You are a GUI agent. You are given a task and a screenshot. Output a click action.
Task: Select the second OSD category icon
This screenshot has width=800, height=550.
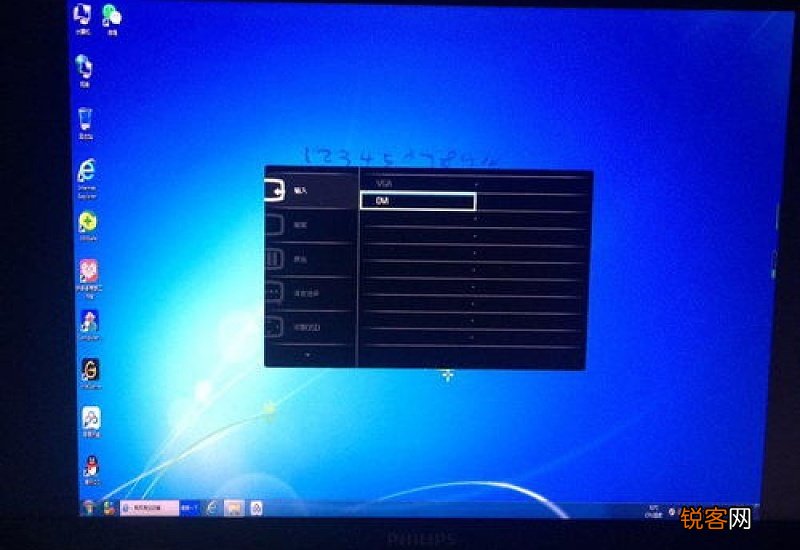(x=274, y=224)
